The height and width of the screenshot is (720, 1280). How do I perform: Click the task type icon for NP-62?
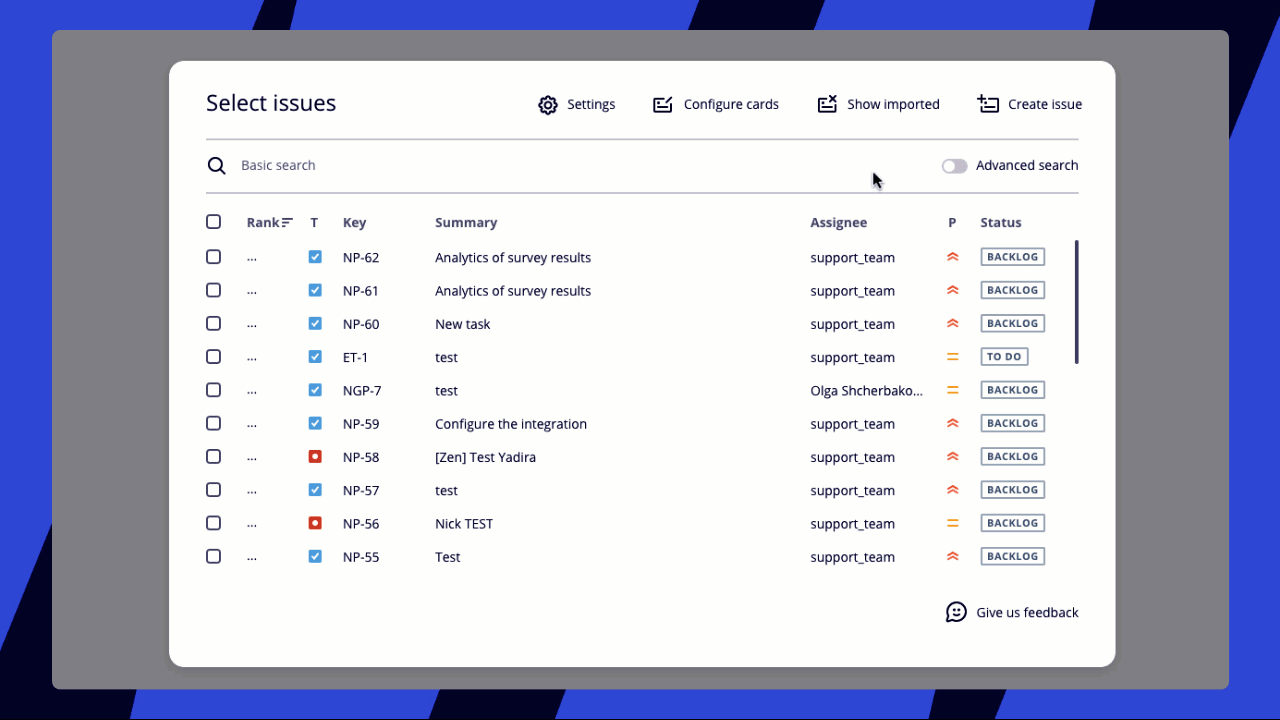coord(315,256)
